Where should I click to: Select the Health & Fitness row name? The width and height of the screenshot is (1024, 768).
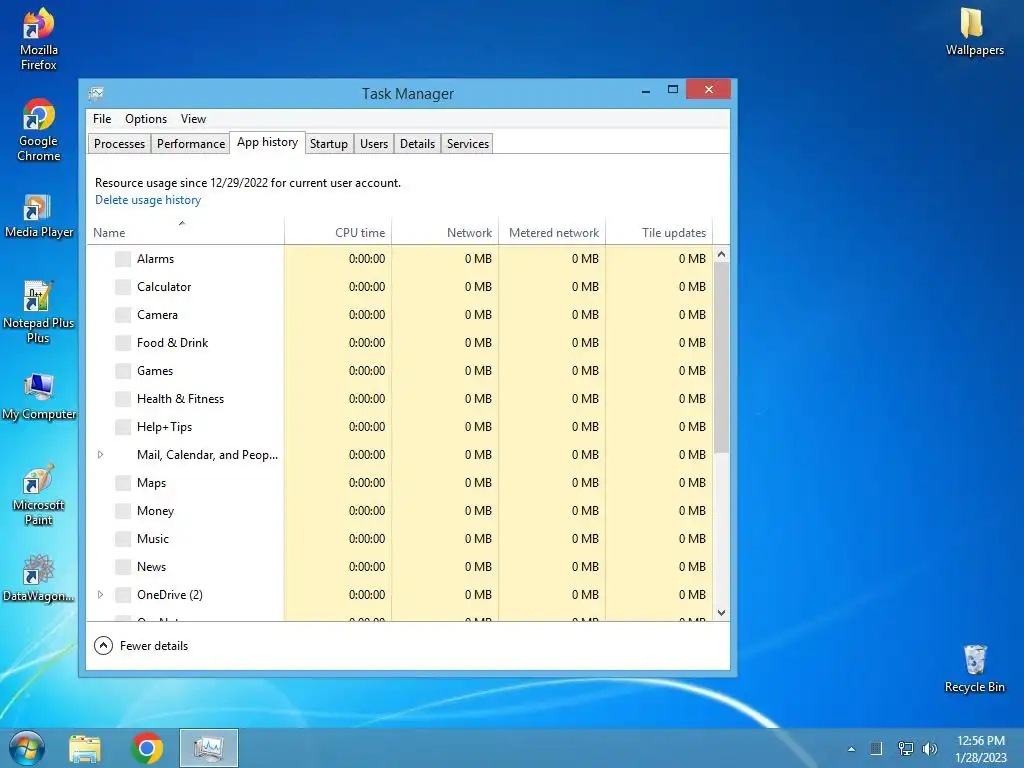pyautogui.click(x=180, y=399)
